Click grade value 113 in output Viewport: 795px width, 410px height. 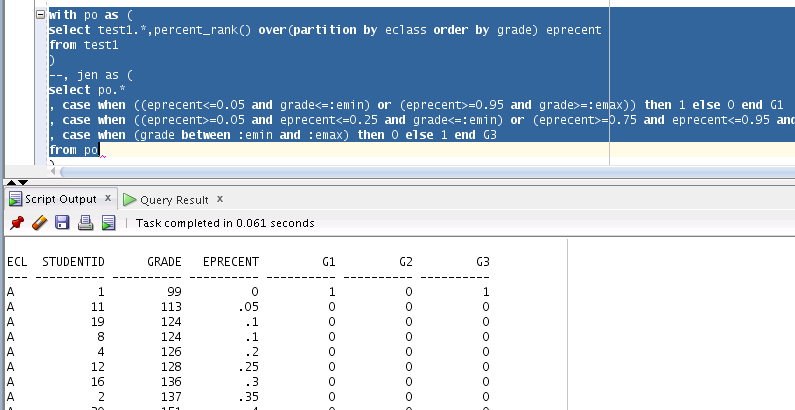pos(171,307)
